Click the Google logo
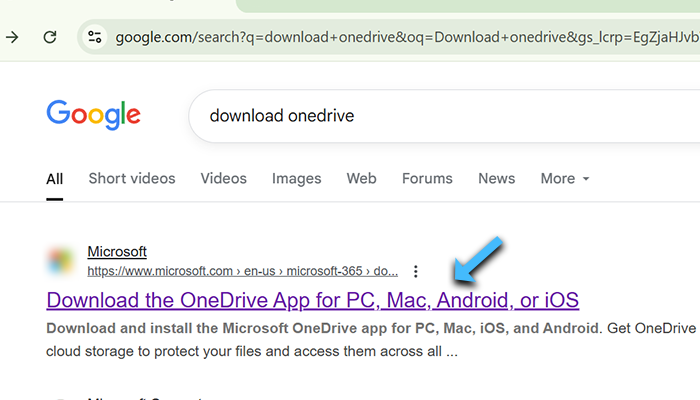Viewport: 700px width, 400px height. 94,115
